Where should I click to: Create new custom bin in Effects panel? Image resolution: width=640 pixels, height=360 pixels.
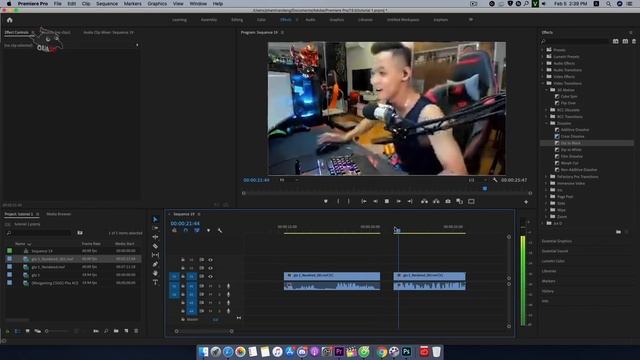click(618, 232)
